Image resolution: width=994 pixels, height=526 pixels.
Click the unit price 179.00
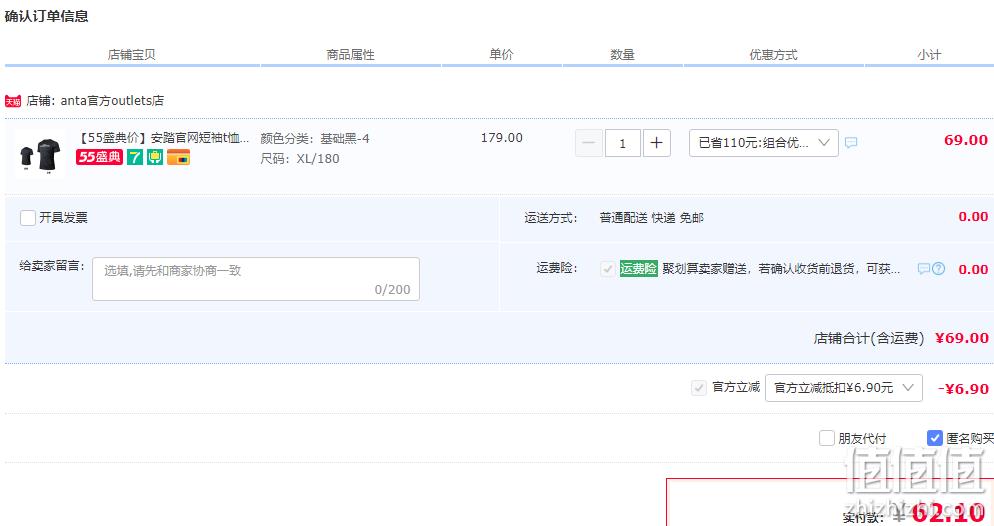pos(501,138)
